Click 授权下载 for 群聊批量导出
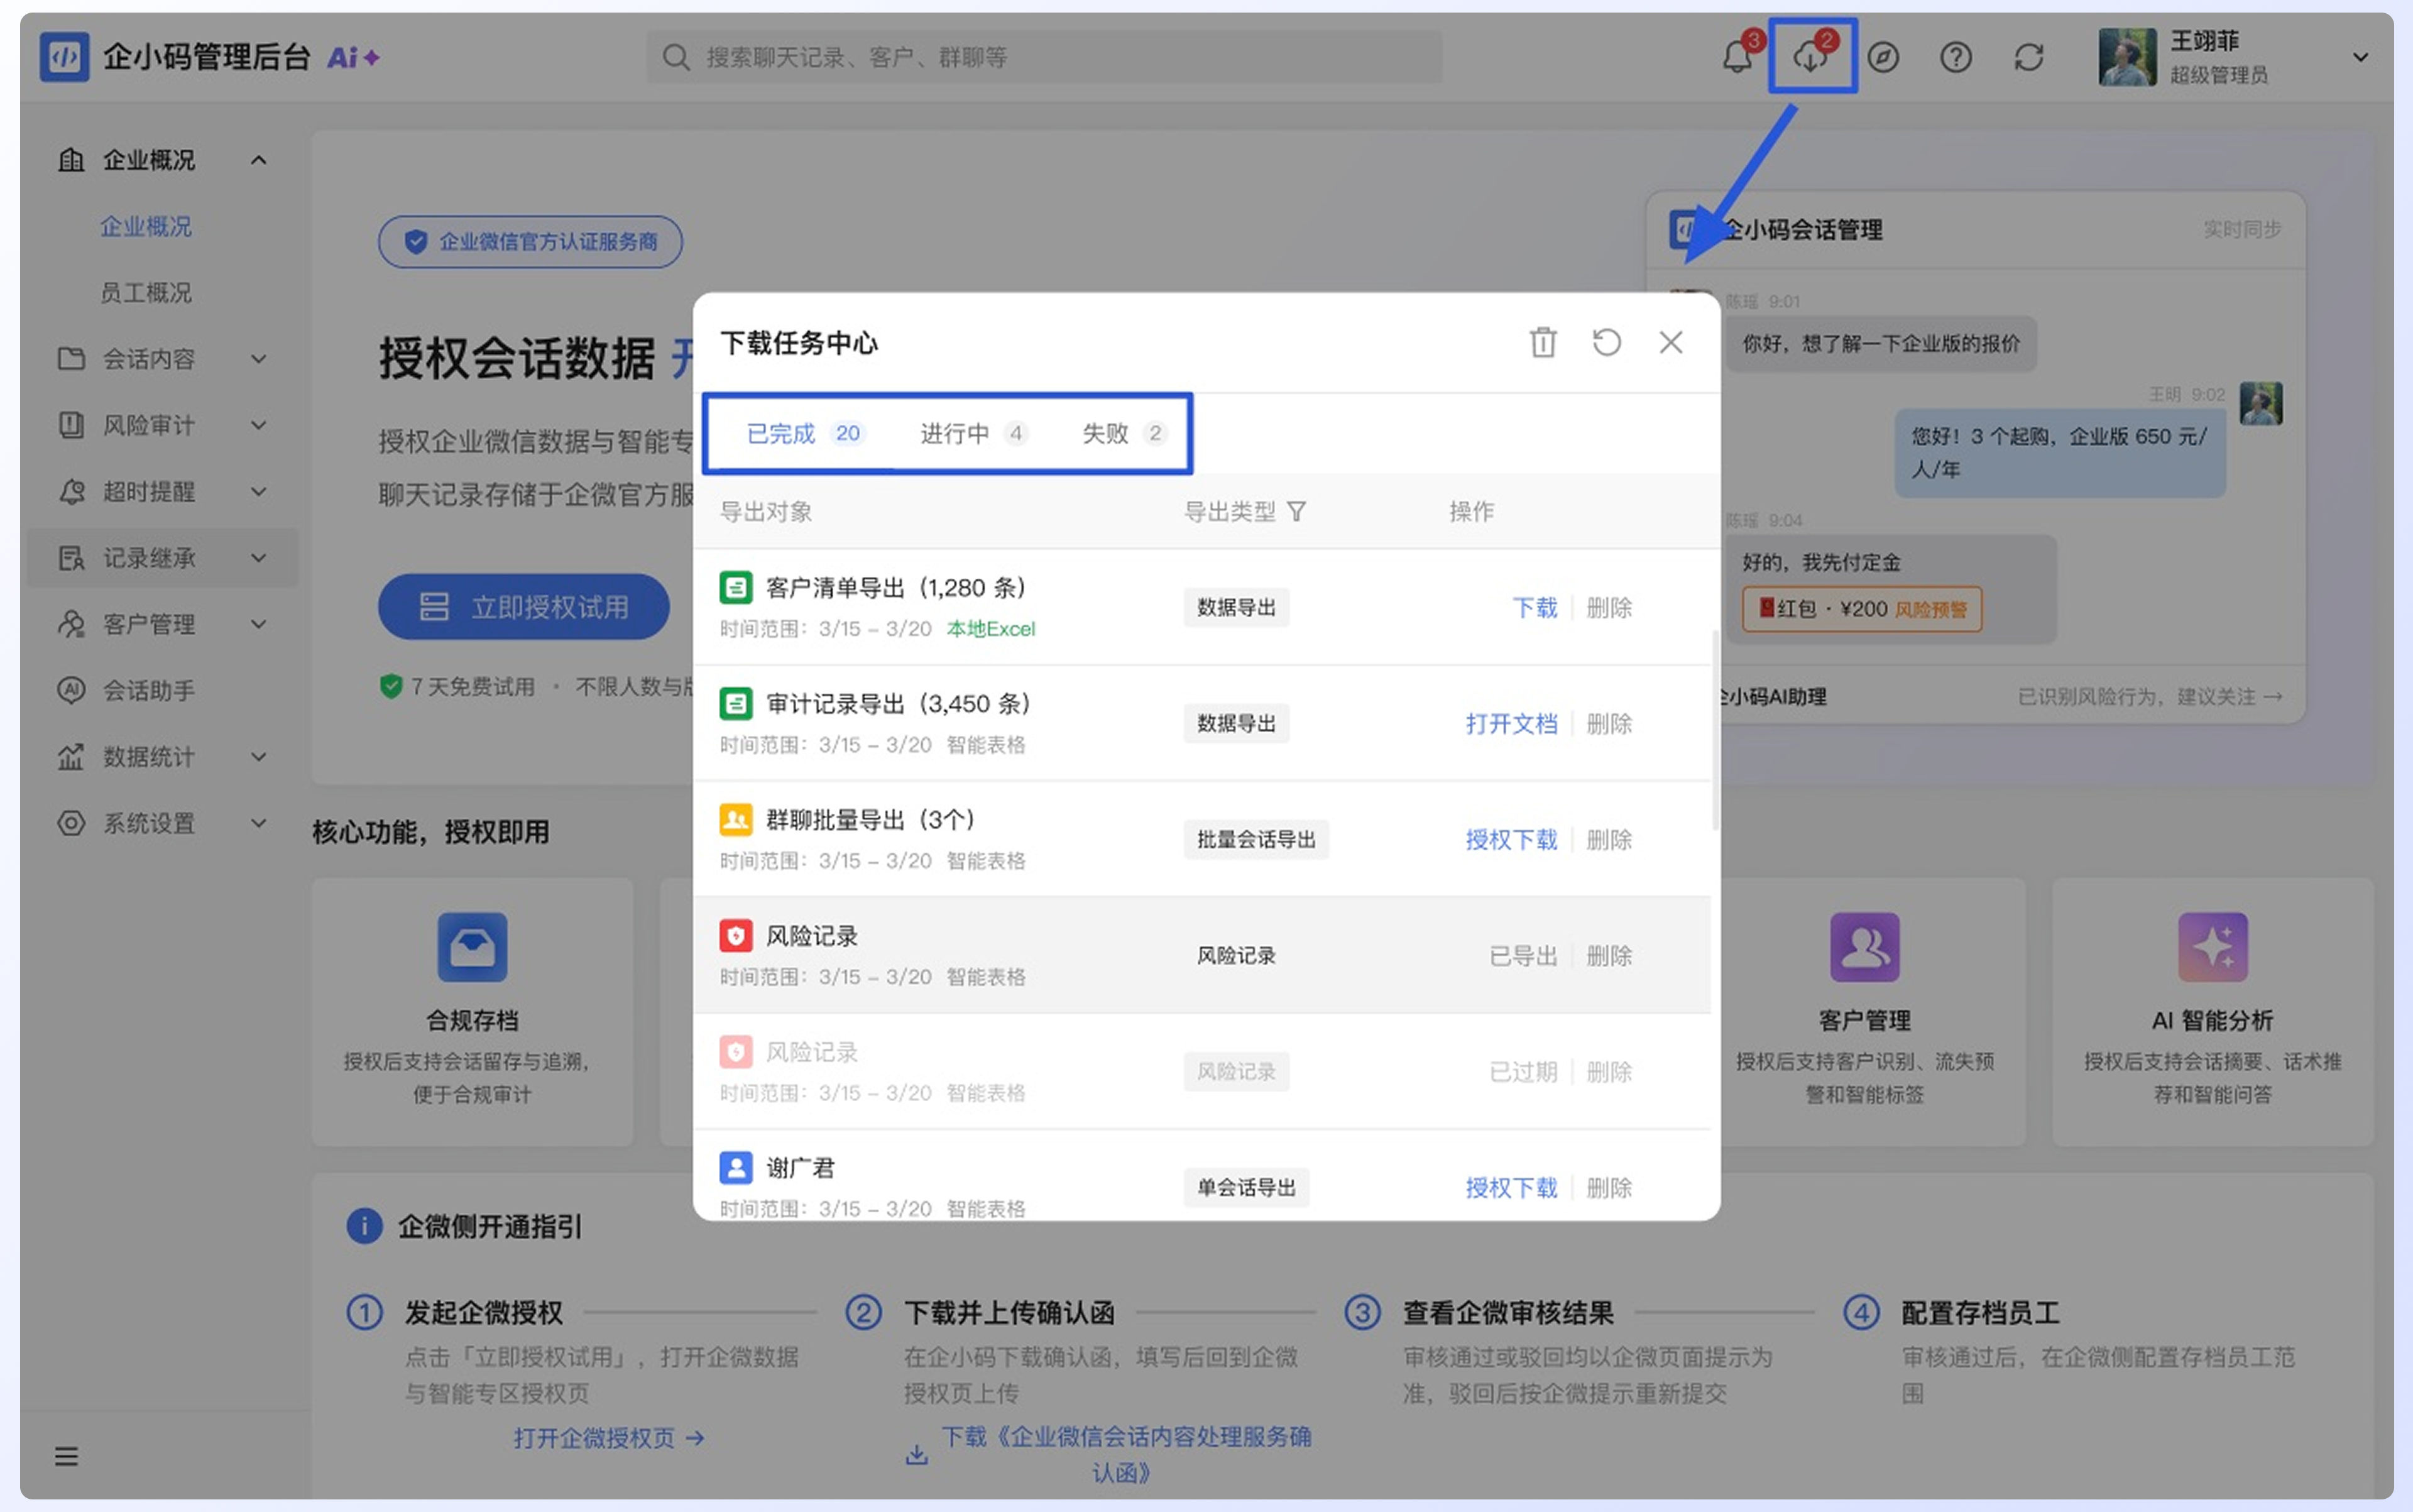 coord(1511,839)
